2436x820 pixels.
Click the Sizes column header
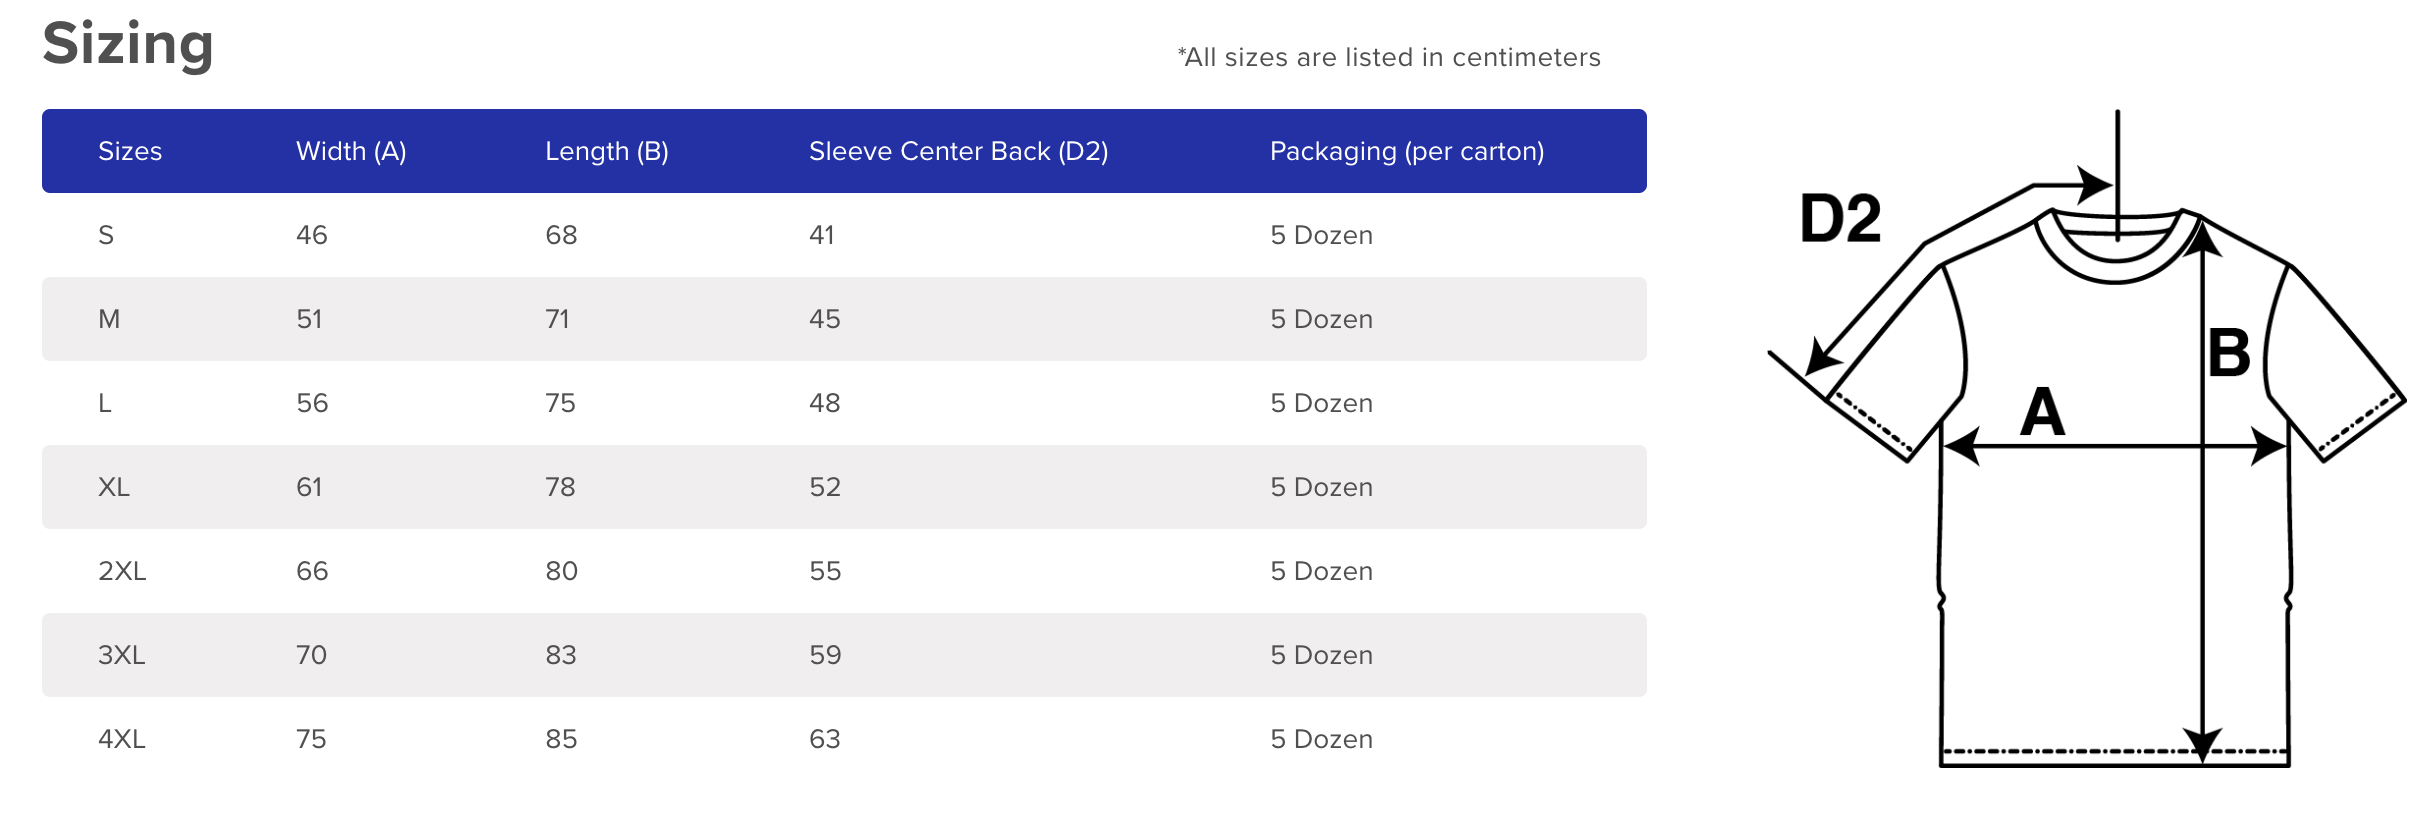[x=130, y=151]
